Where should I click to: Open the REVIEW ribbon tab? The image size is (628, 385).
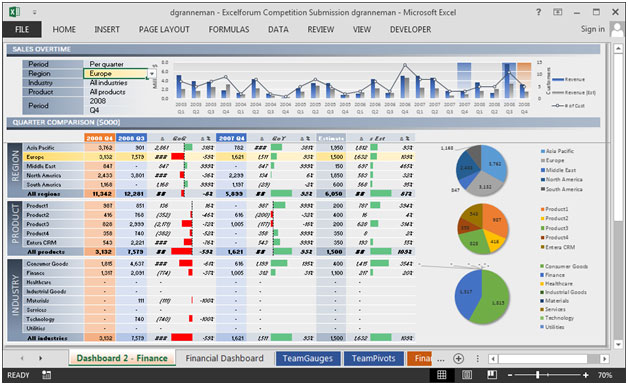[321, 29]
